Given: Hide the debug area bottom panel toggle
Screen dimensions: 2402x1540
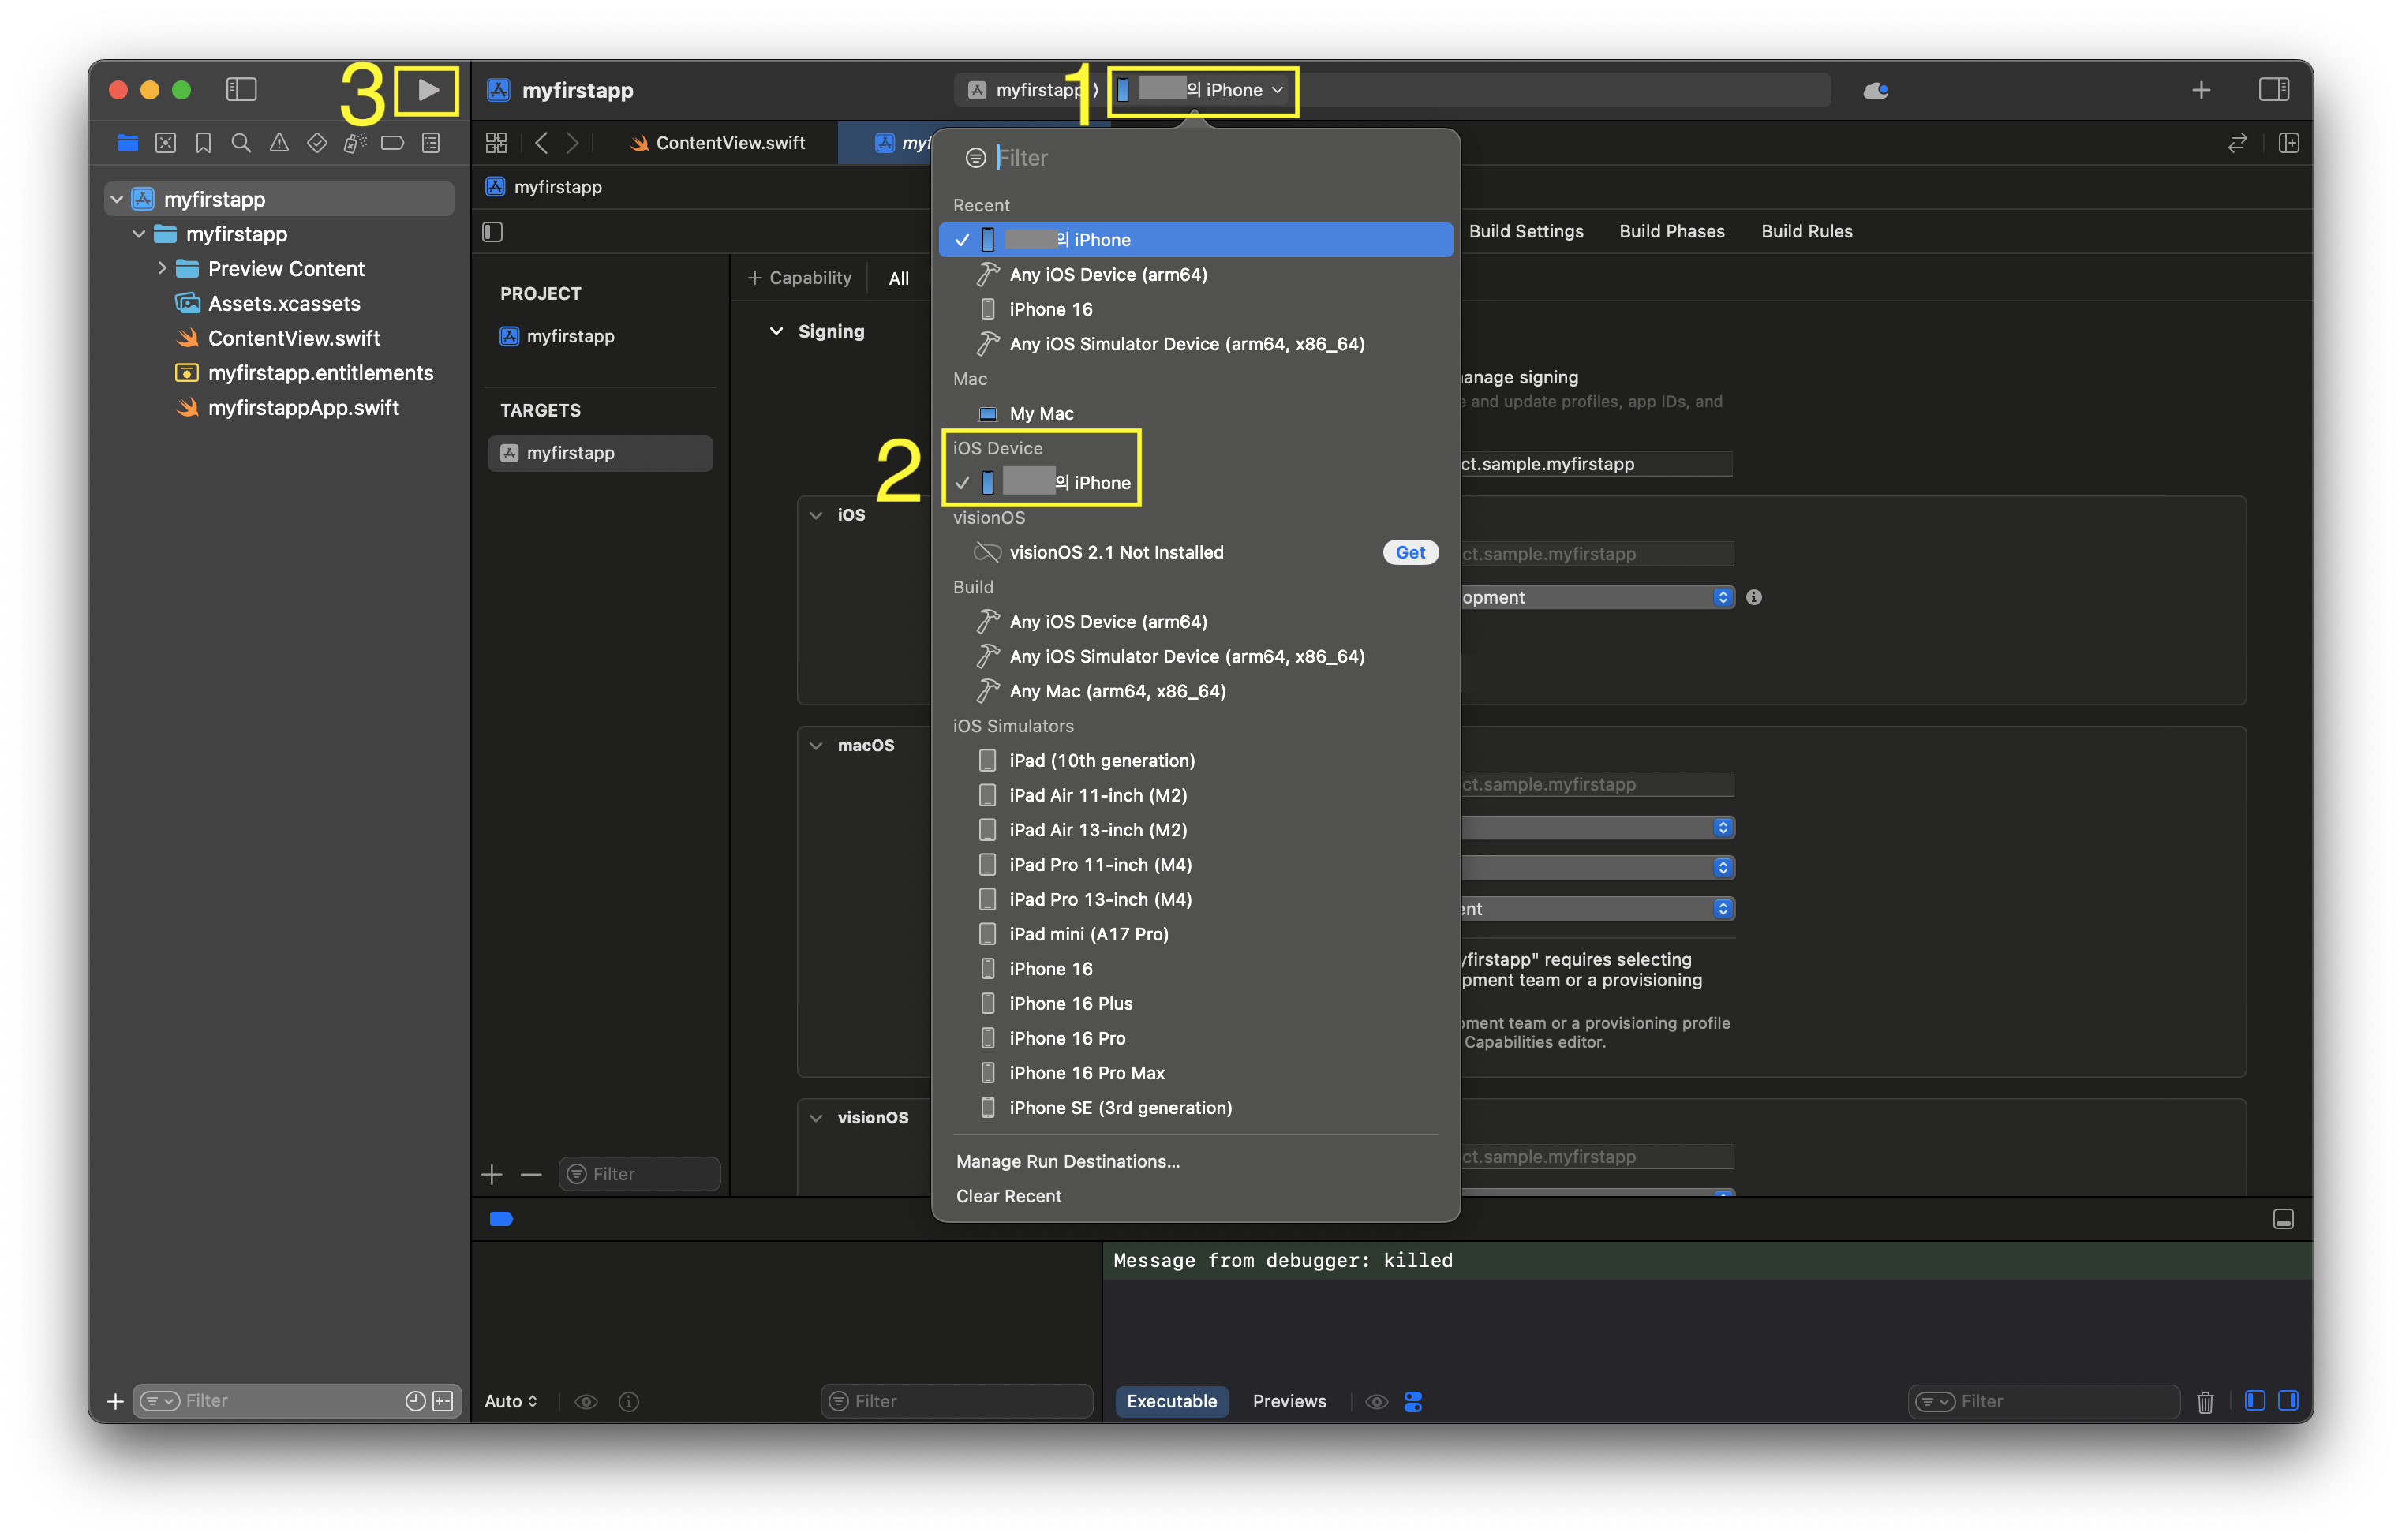Looking at the screenshot, I should 2283,1219.
